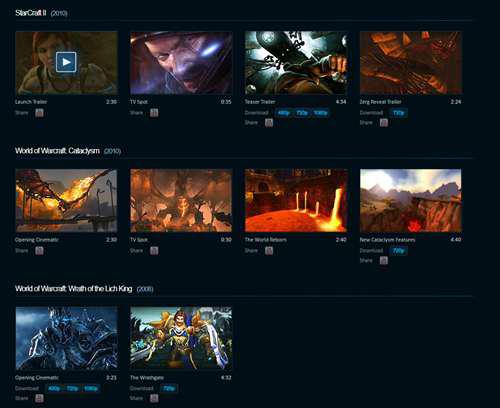Open The Wrathgate video thumbnail
The height and width of the screenshot is (408, 500).
coord(181,338)
